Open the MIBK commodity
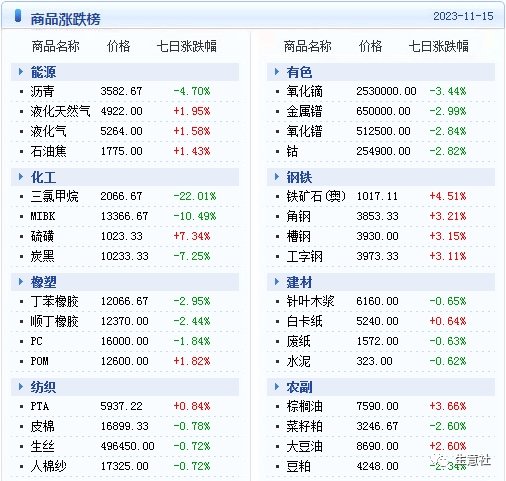The image size is (506, 481). tap(43, 216)
